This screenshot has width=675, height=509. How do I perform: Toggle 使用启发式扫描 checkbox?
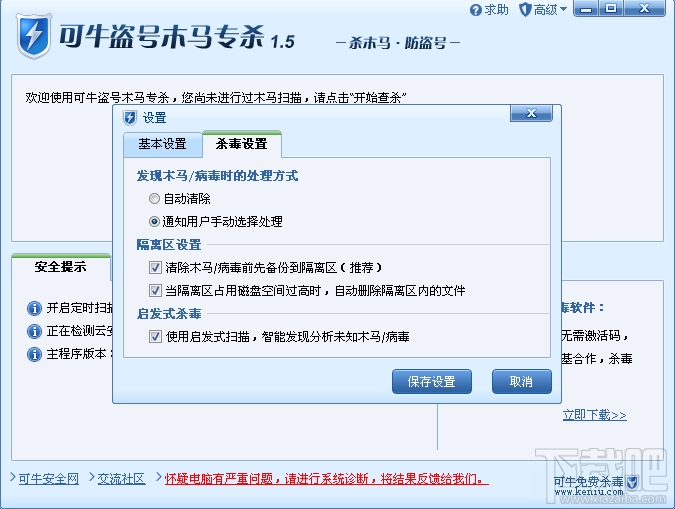coord(155,336)
